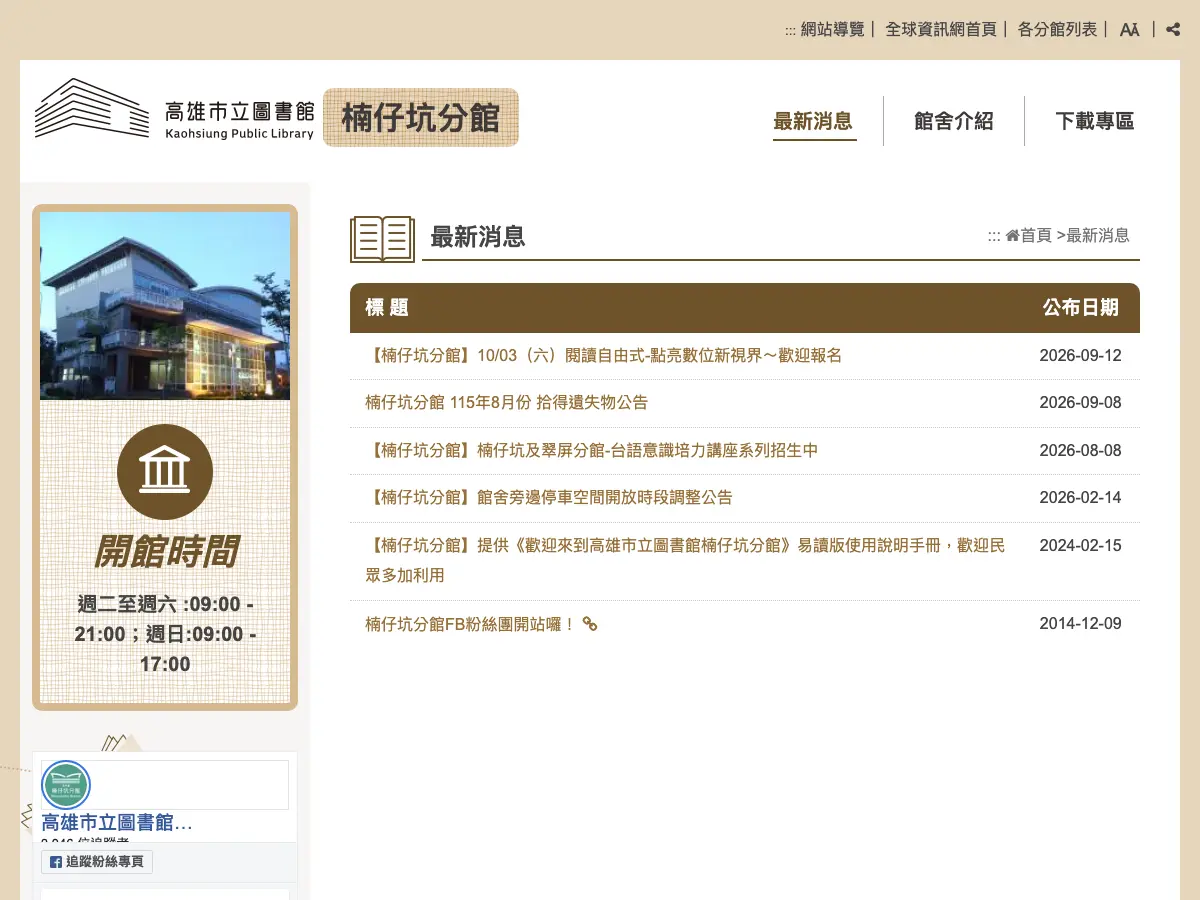Click the share icon in top bar

click(x=1173, y=29)
